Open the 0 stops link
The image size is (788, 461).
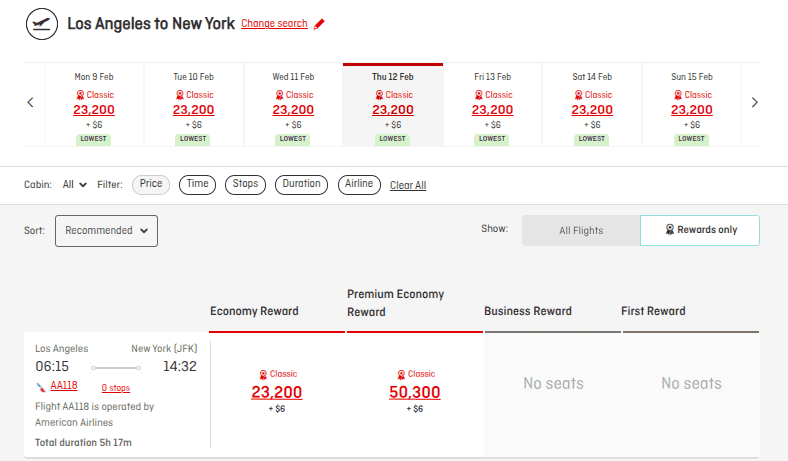pyautogui.click(x=116, y=388)
